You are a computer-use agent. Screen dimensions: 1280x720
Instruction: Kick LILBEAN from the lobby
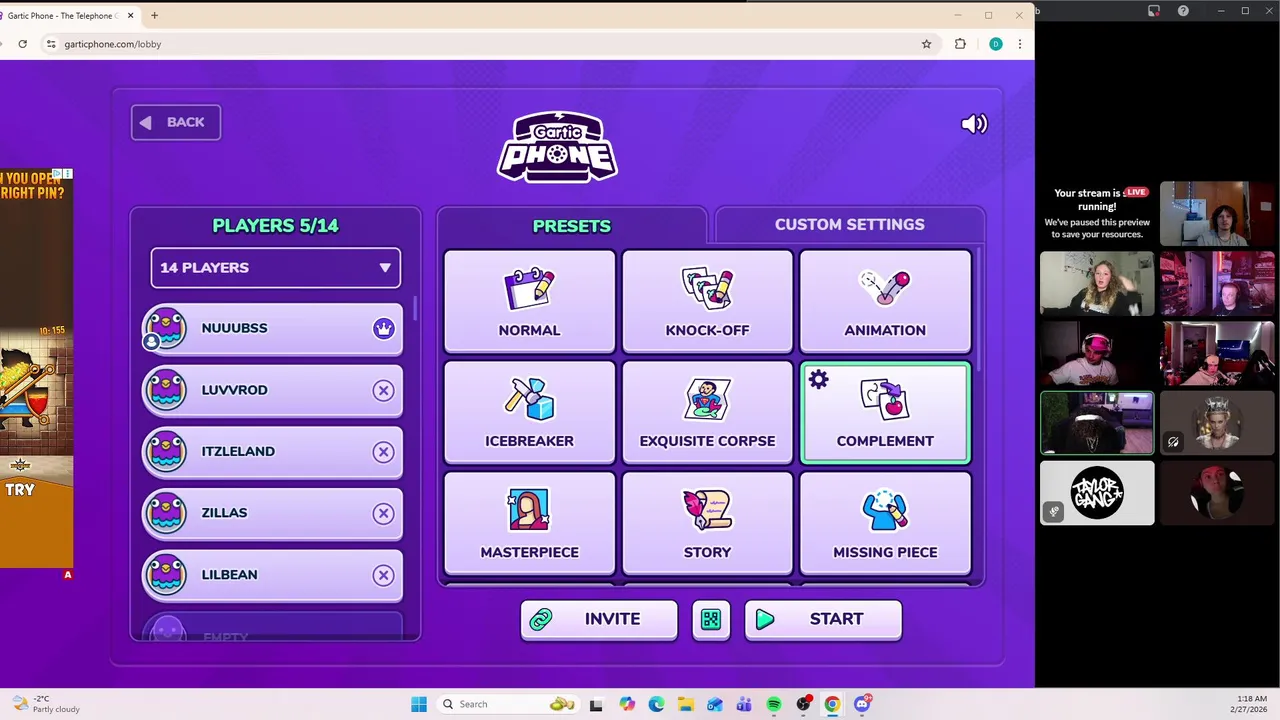[x=384, y=575]
